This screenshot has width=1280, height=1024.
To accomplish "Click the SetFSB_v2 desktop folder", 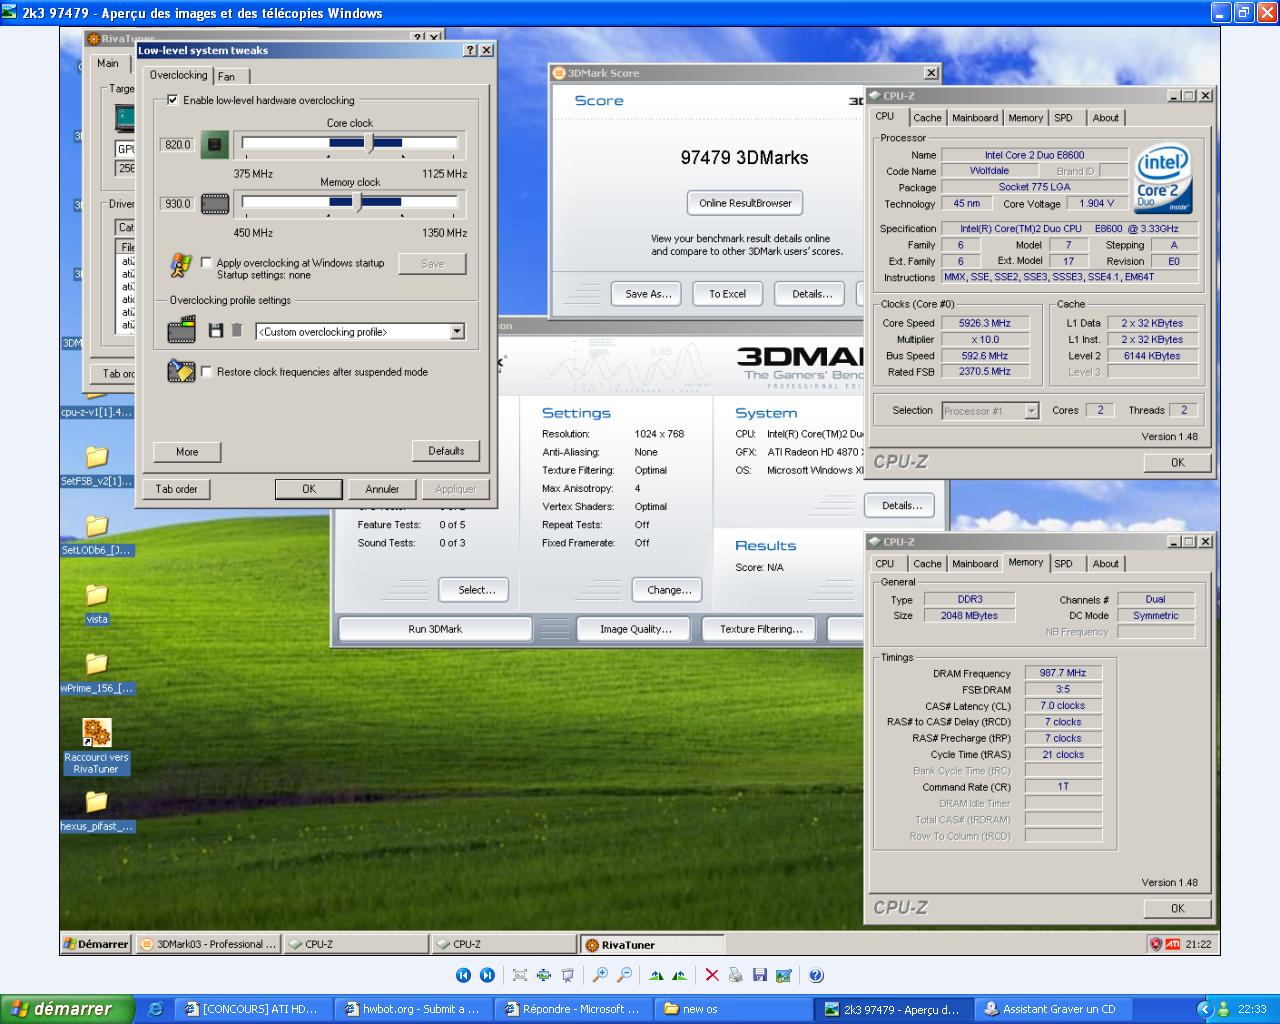I will pos(97,466).
